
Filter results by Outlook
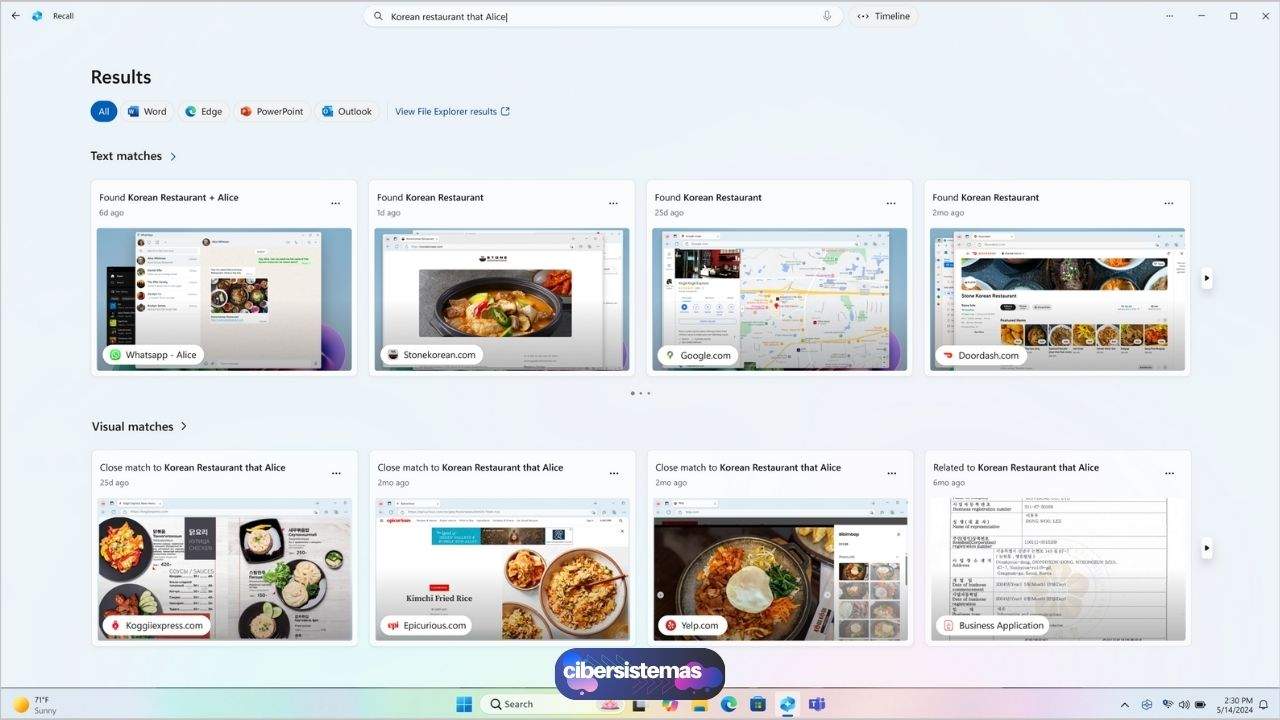(347, 112)
